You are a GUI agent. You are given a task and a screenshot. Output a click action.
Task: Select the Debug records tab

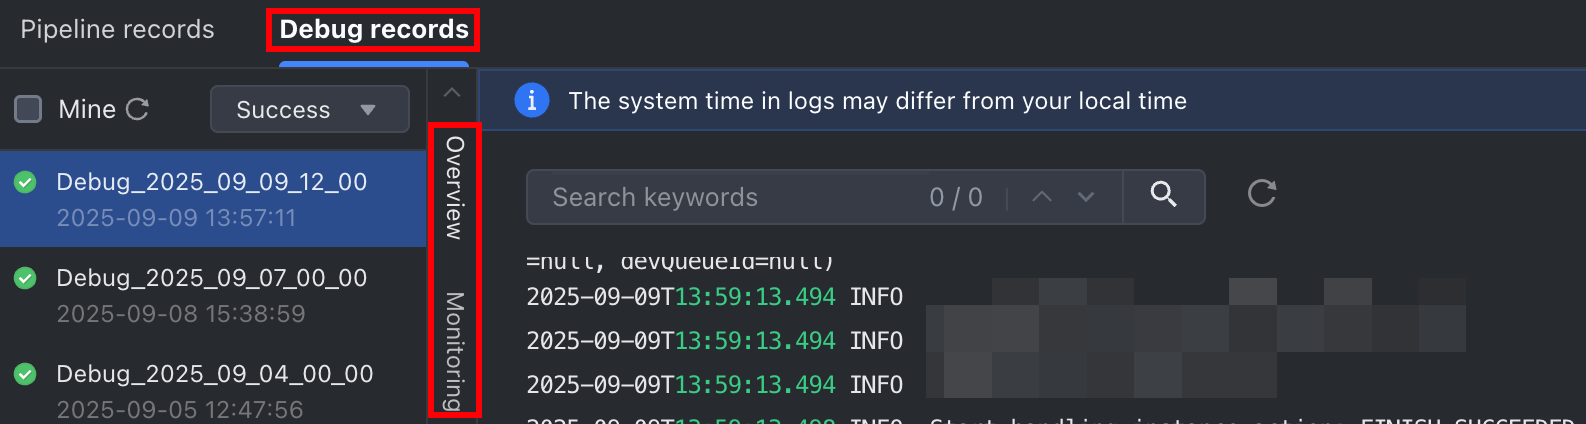(x=374, y=29)
